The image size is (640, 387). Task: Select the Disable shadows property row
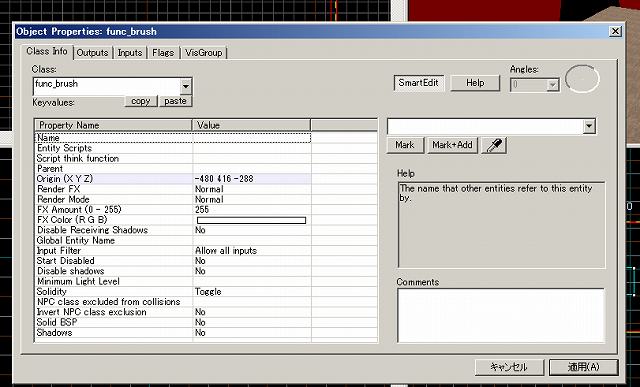tap(173, 271)
